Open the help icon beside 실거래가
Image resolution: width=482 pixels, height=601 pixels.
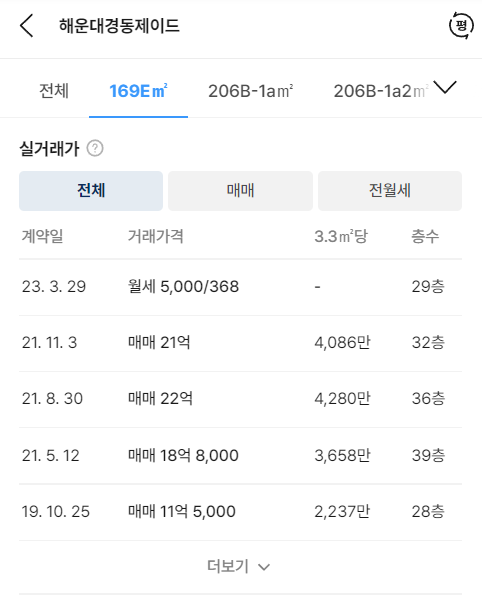[x=95, y=148]
